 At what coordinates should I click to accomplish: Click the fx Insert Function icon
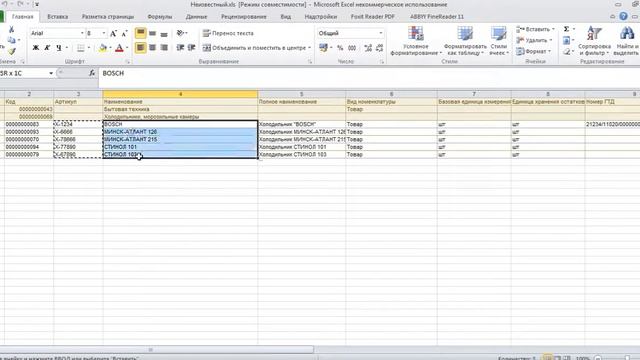[92, 73]
